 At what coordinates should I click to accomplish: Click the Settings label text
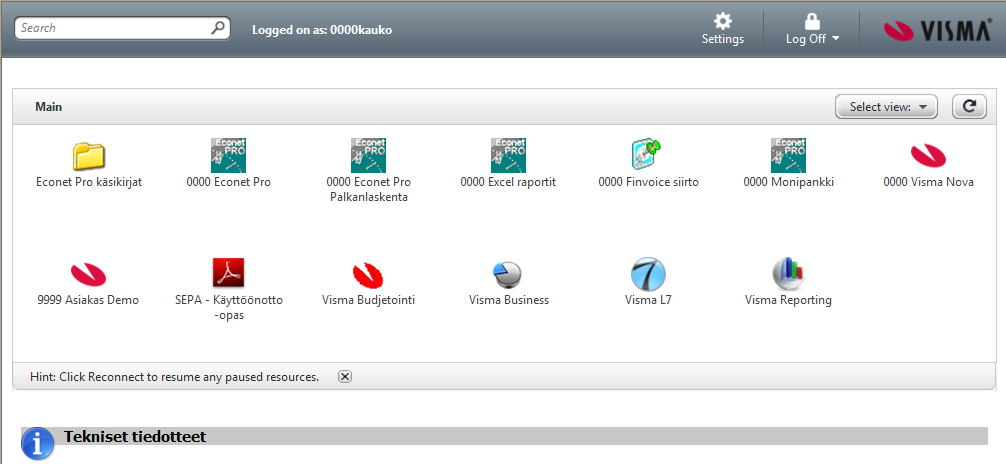tap(723, 39)
